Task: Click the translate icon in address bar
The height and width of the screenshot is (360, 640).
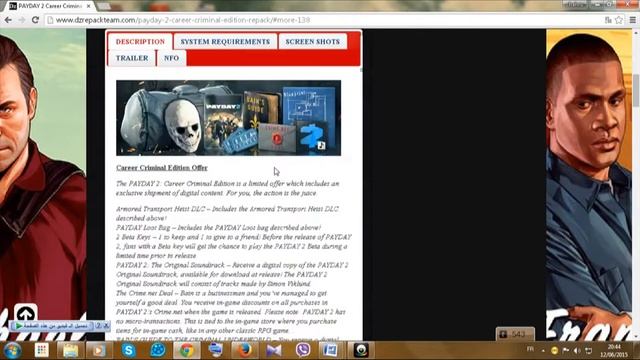Action: (608, 20)
